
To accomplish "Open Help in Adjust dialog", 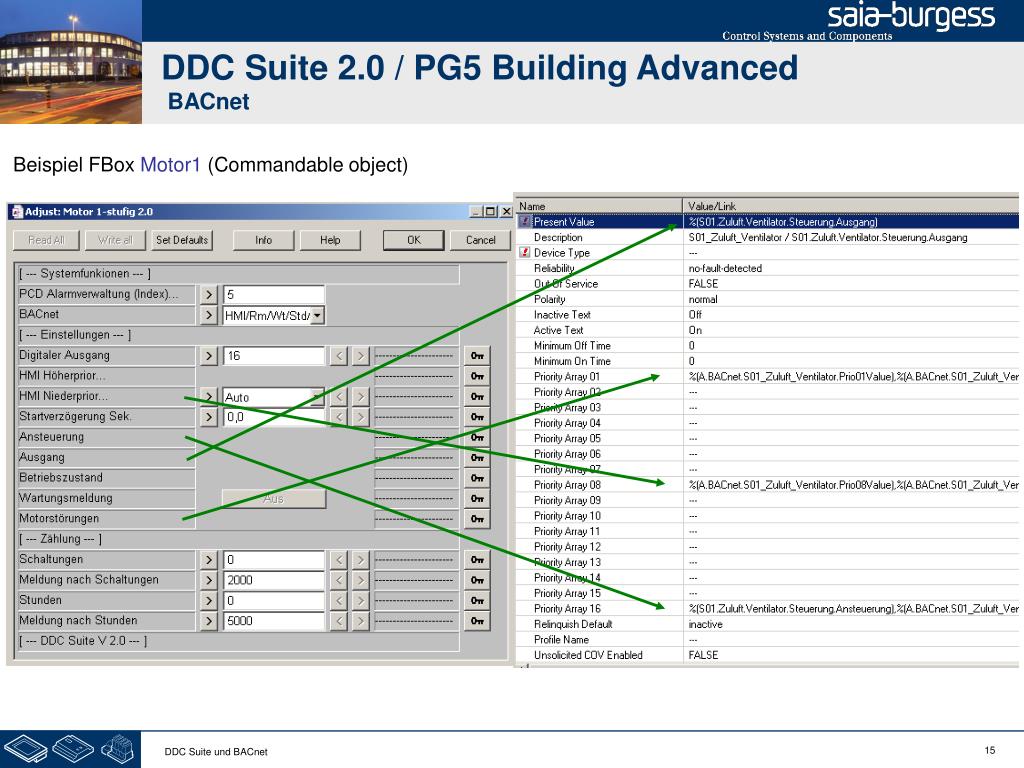I will 330,240.
